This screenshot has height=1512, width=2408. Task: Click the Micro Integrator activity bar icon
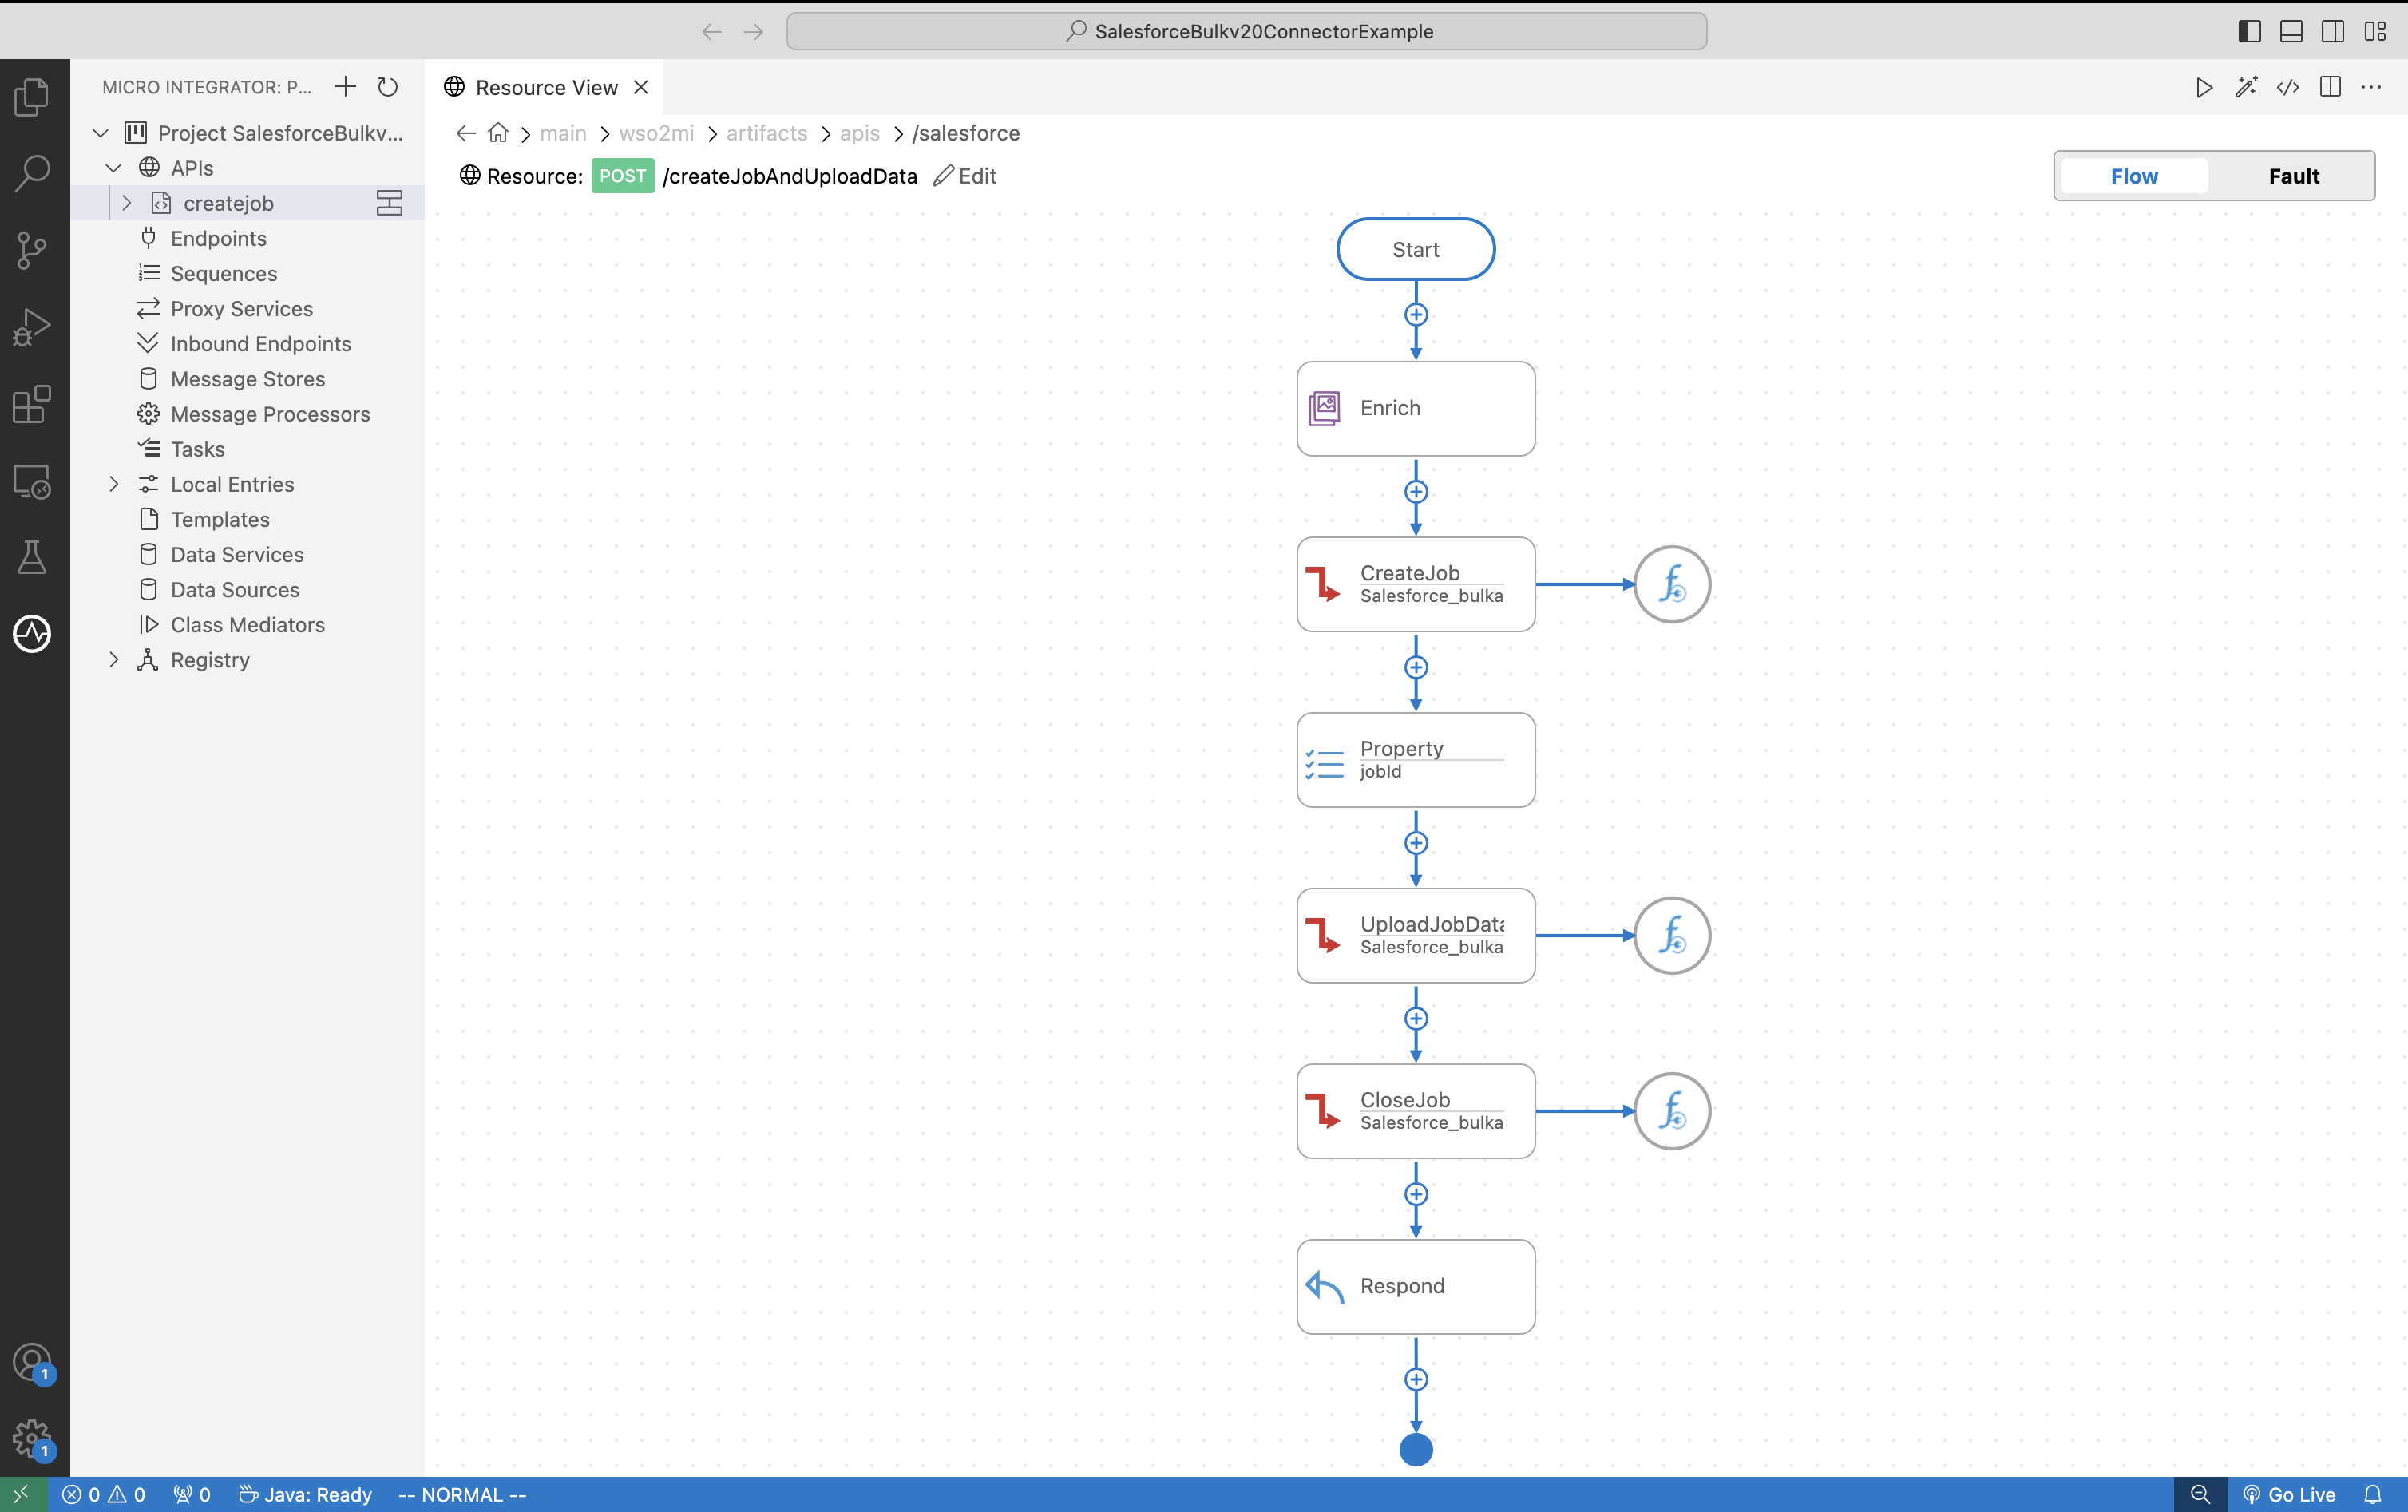[32, 634]
